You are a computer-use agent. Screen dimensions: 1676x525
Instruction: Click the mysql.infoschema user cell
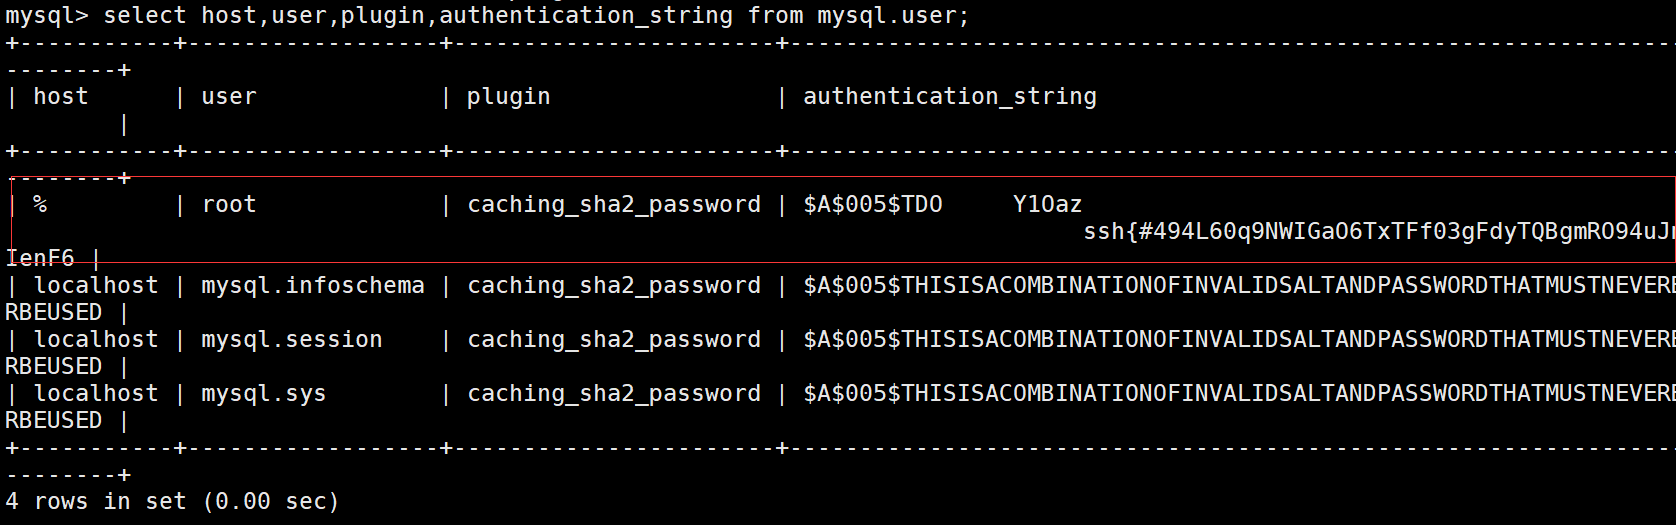[312, 286]
